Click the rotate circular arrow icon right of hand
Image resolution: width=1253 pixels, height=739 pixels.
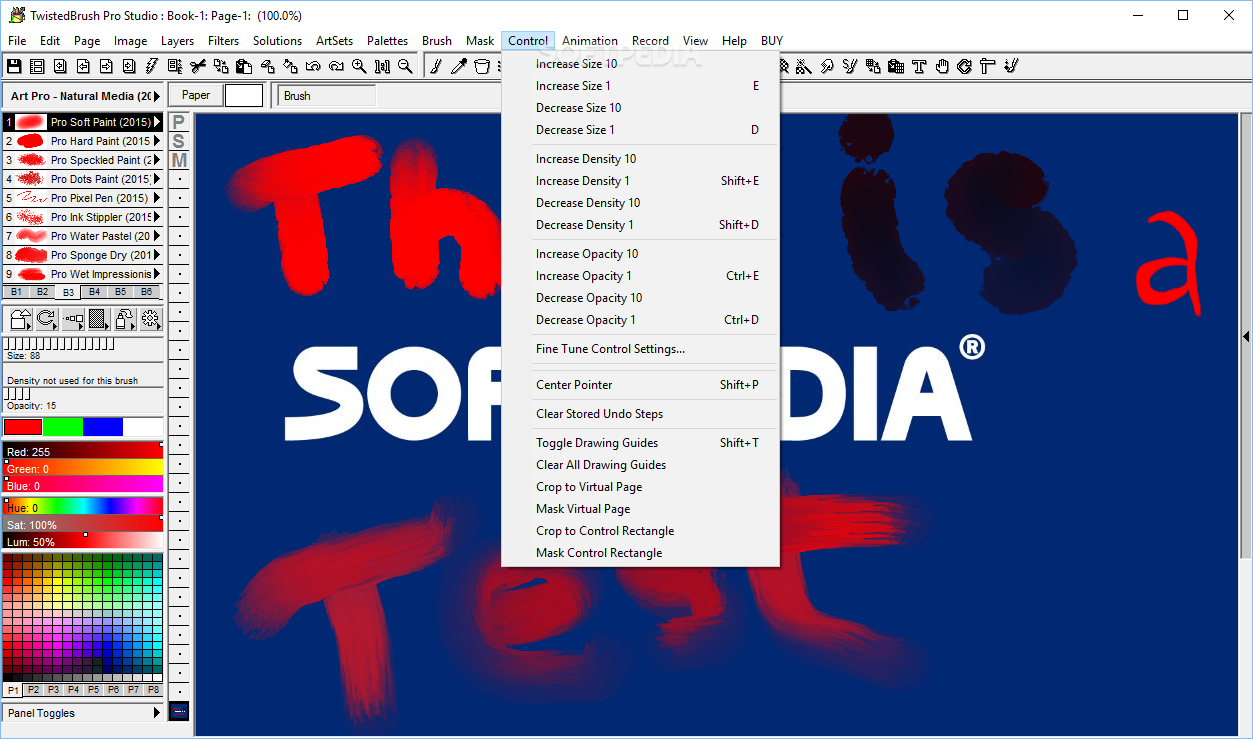coord(964,66)
